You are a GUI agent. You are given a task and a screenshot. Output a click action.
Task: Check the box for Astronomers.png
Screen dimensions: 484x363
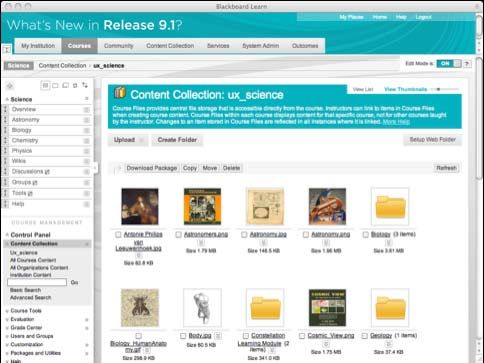pyautogui.click(x=178, y=235)
